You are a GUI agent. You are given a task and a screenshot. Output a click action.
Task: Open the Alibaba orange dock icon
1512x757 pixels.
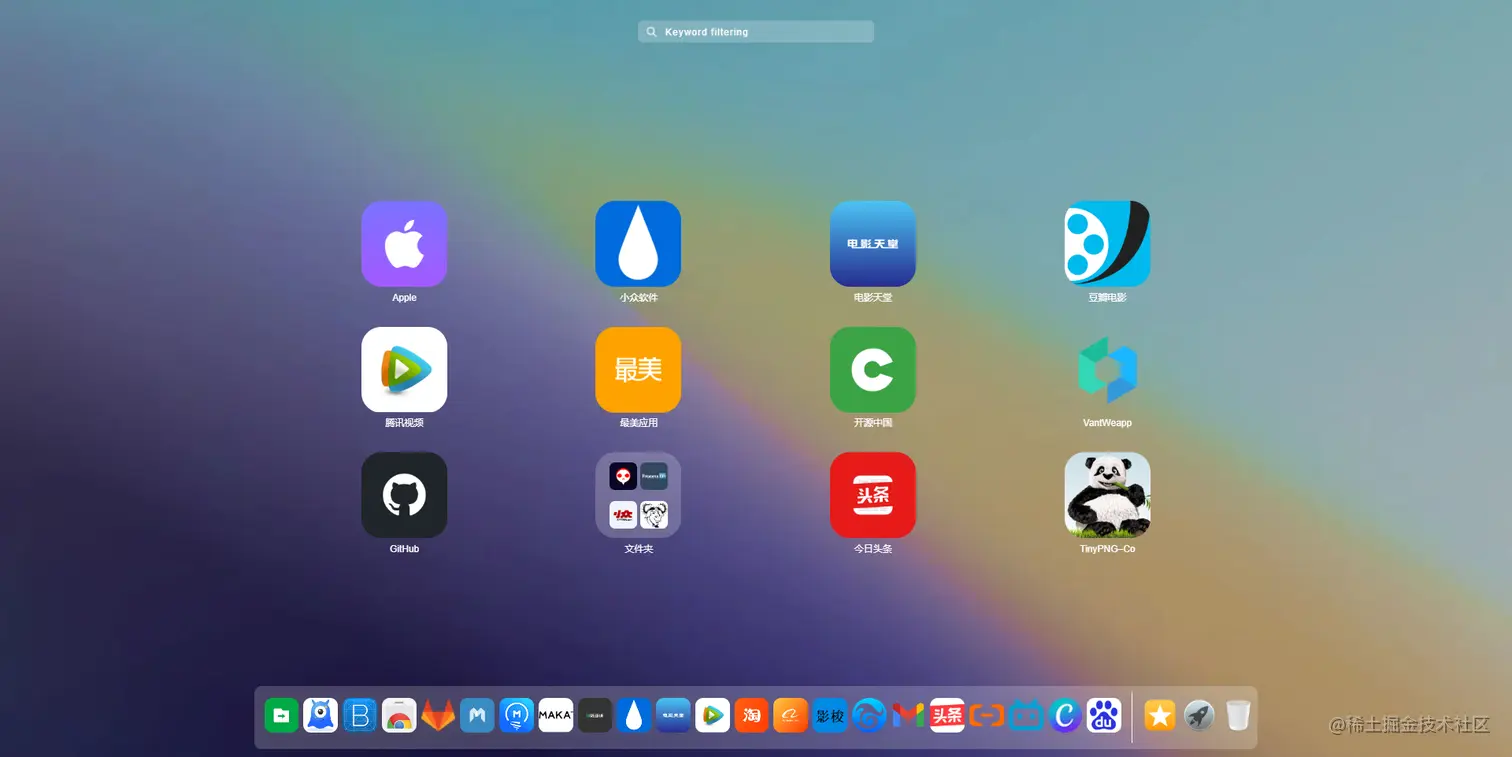coord(790,715)
